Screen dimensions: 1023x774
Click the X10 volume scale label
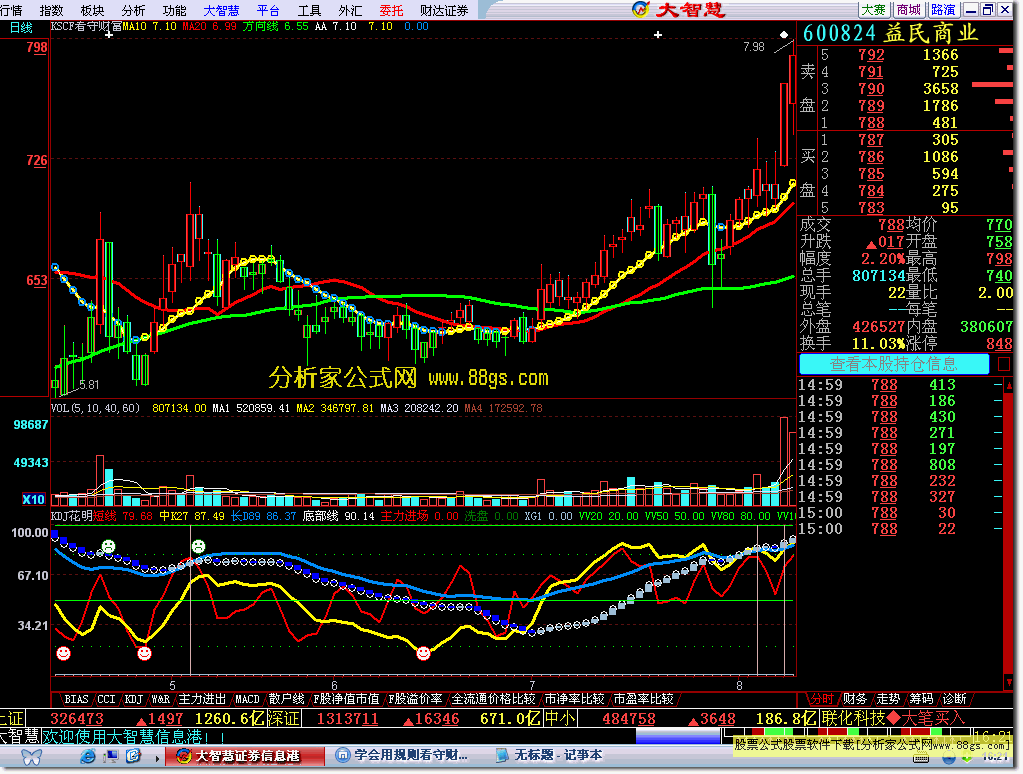(x=33, y=499)
